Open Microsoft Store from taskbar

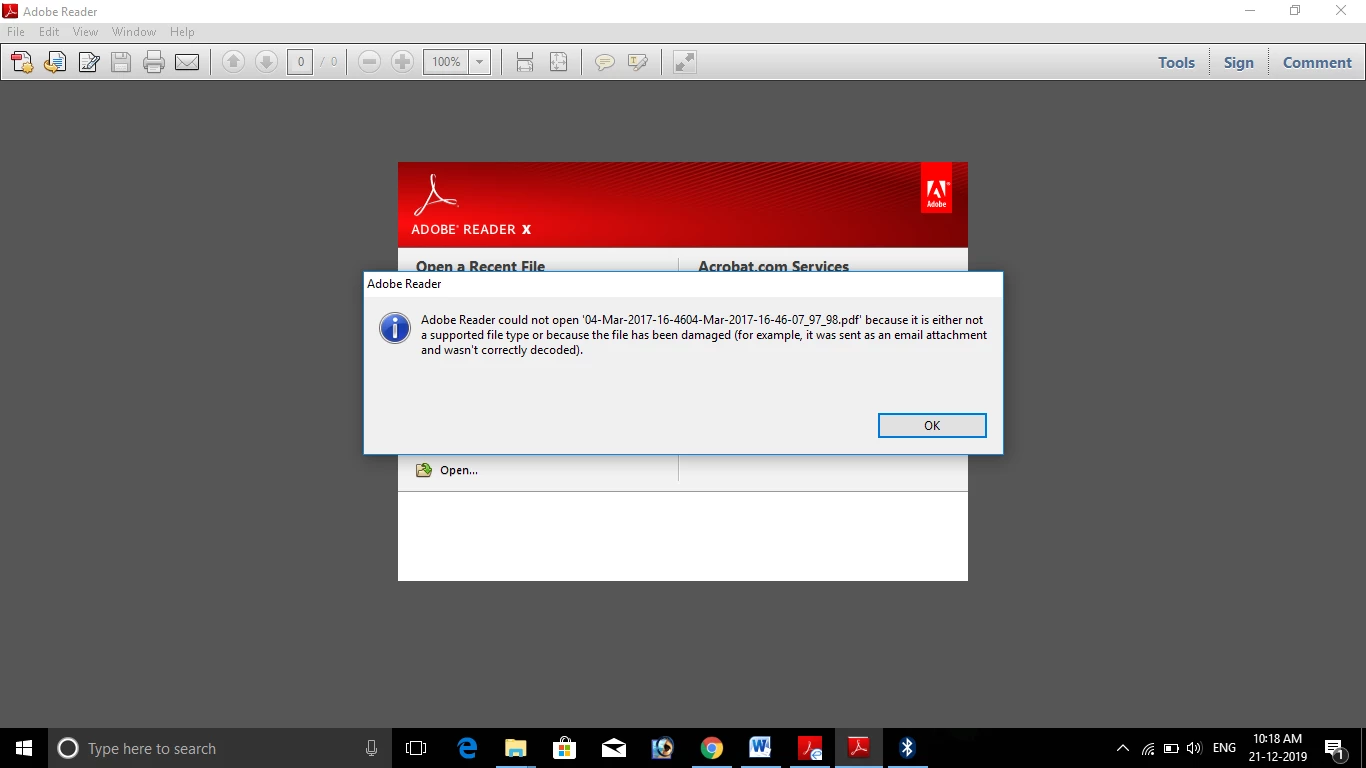click(x=564, y=748)
